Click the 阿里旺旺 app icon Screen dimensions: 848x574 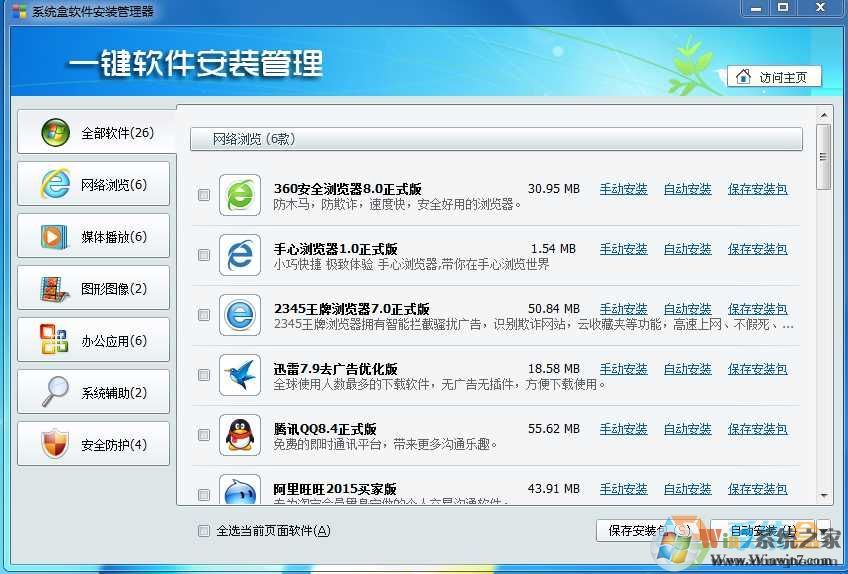[x=240, y=489]
